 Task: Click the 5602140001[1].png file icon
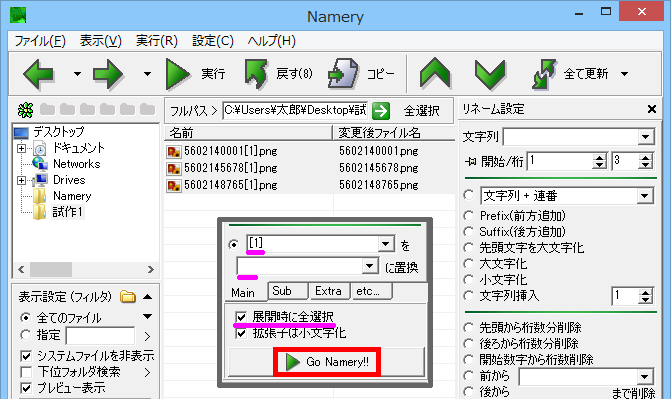(174, 152)
